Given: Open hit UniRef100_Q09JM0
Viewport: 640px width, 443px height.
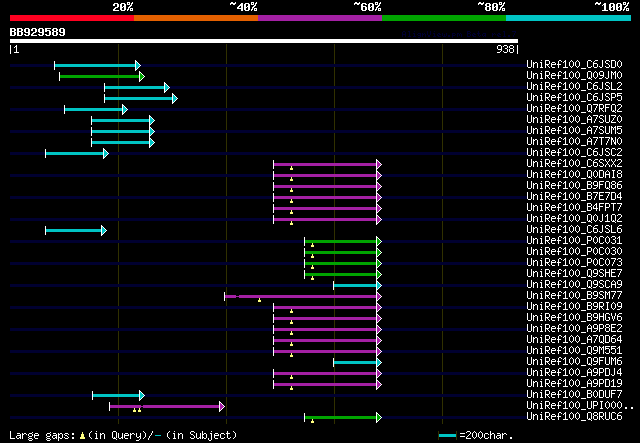Looking at the screenshot, I should click(x=574, y=75).
